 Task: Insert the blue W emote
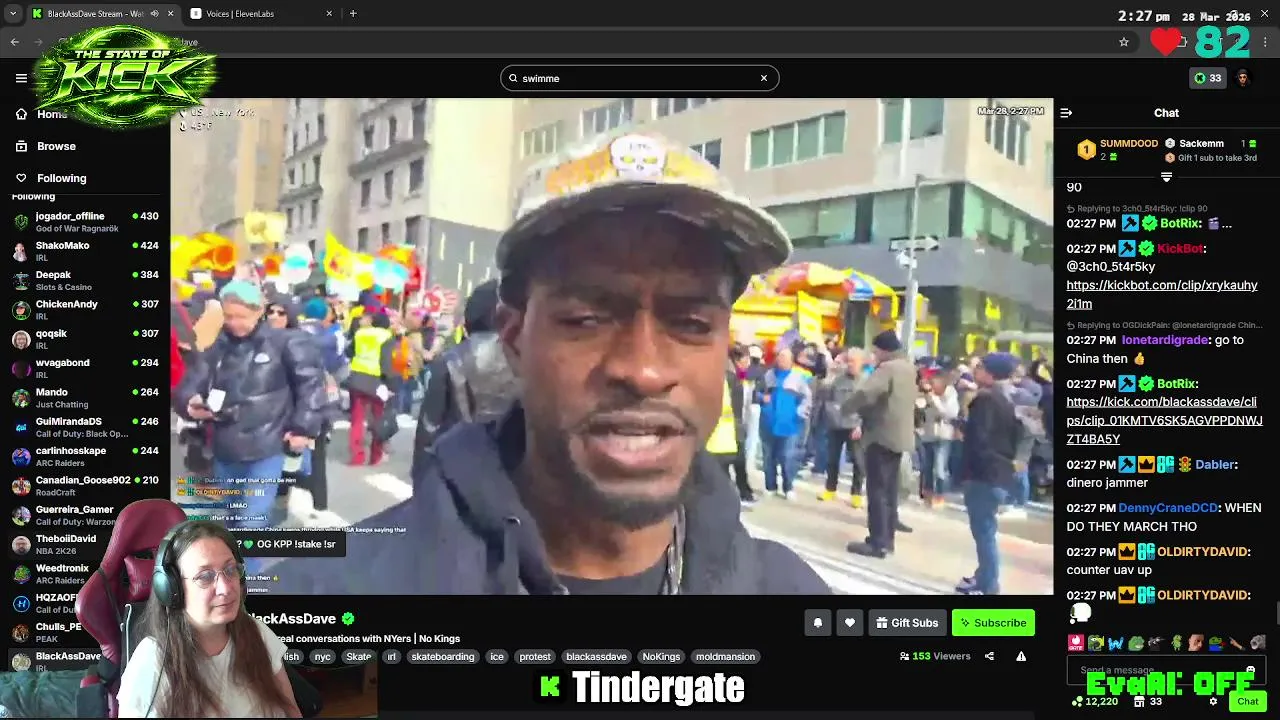click(x=1116, y=642)
